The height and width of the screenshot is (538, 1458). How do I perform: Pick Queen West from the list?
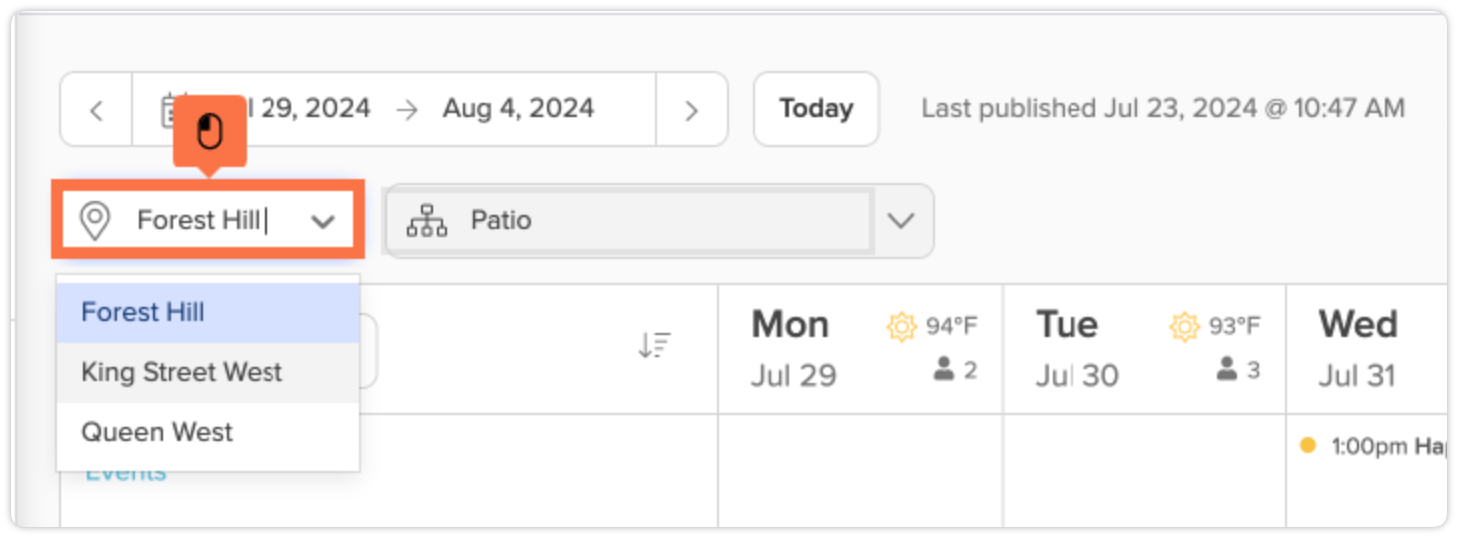157,432
